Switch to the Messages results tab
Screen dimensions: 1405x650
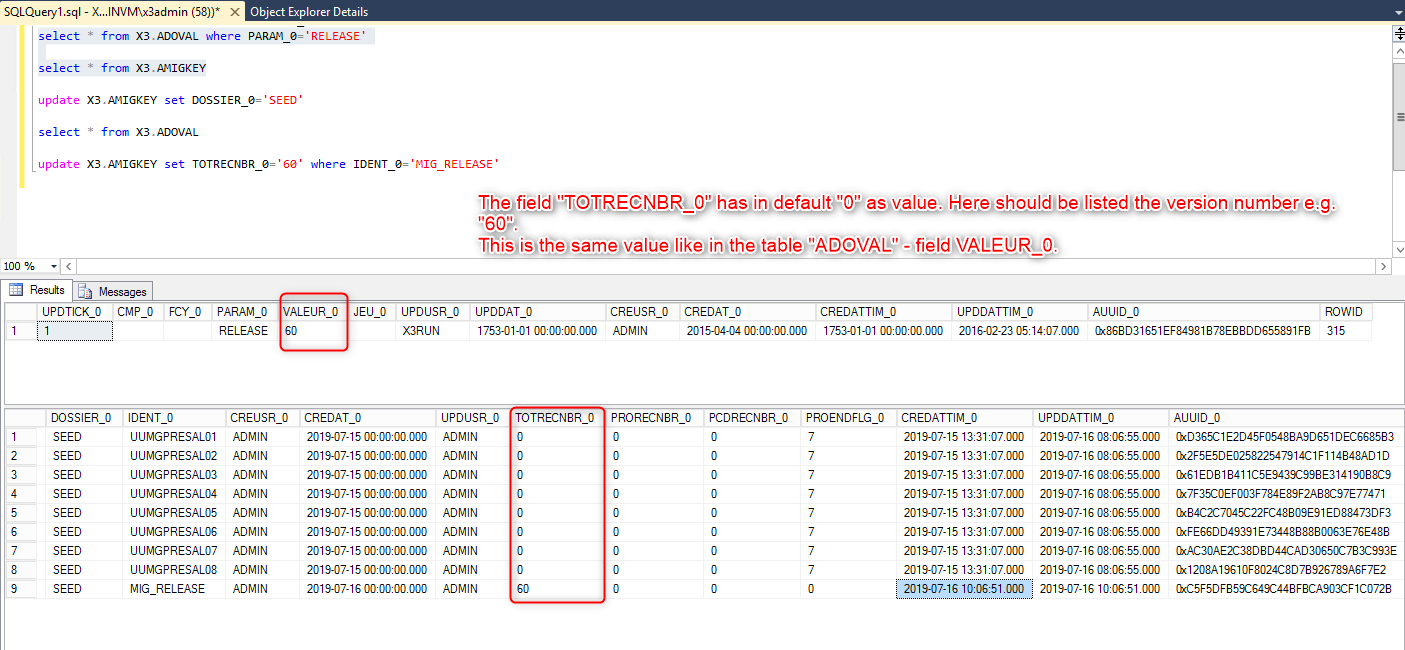tap(113, 291)
